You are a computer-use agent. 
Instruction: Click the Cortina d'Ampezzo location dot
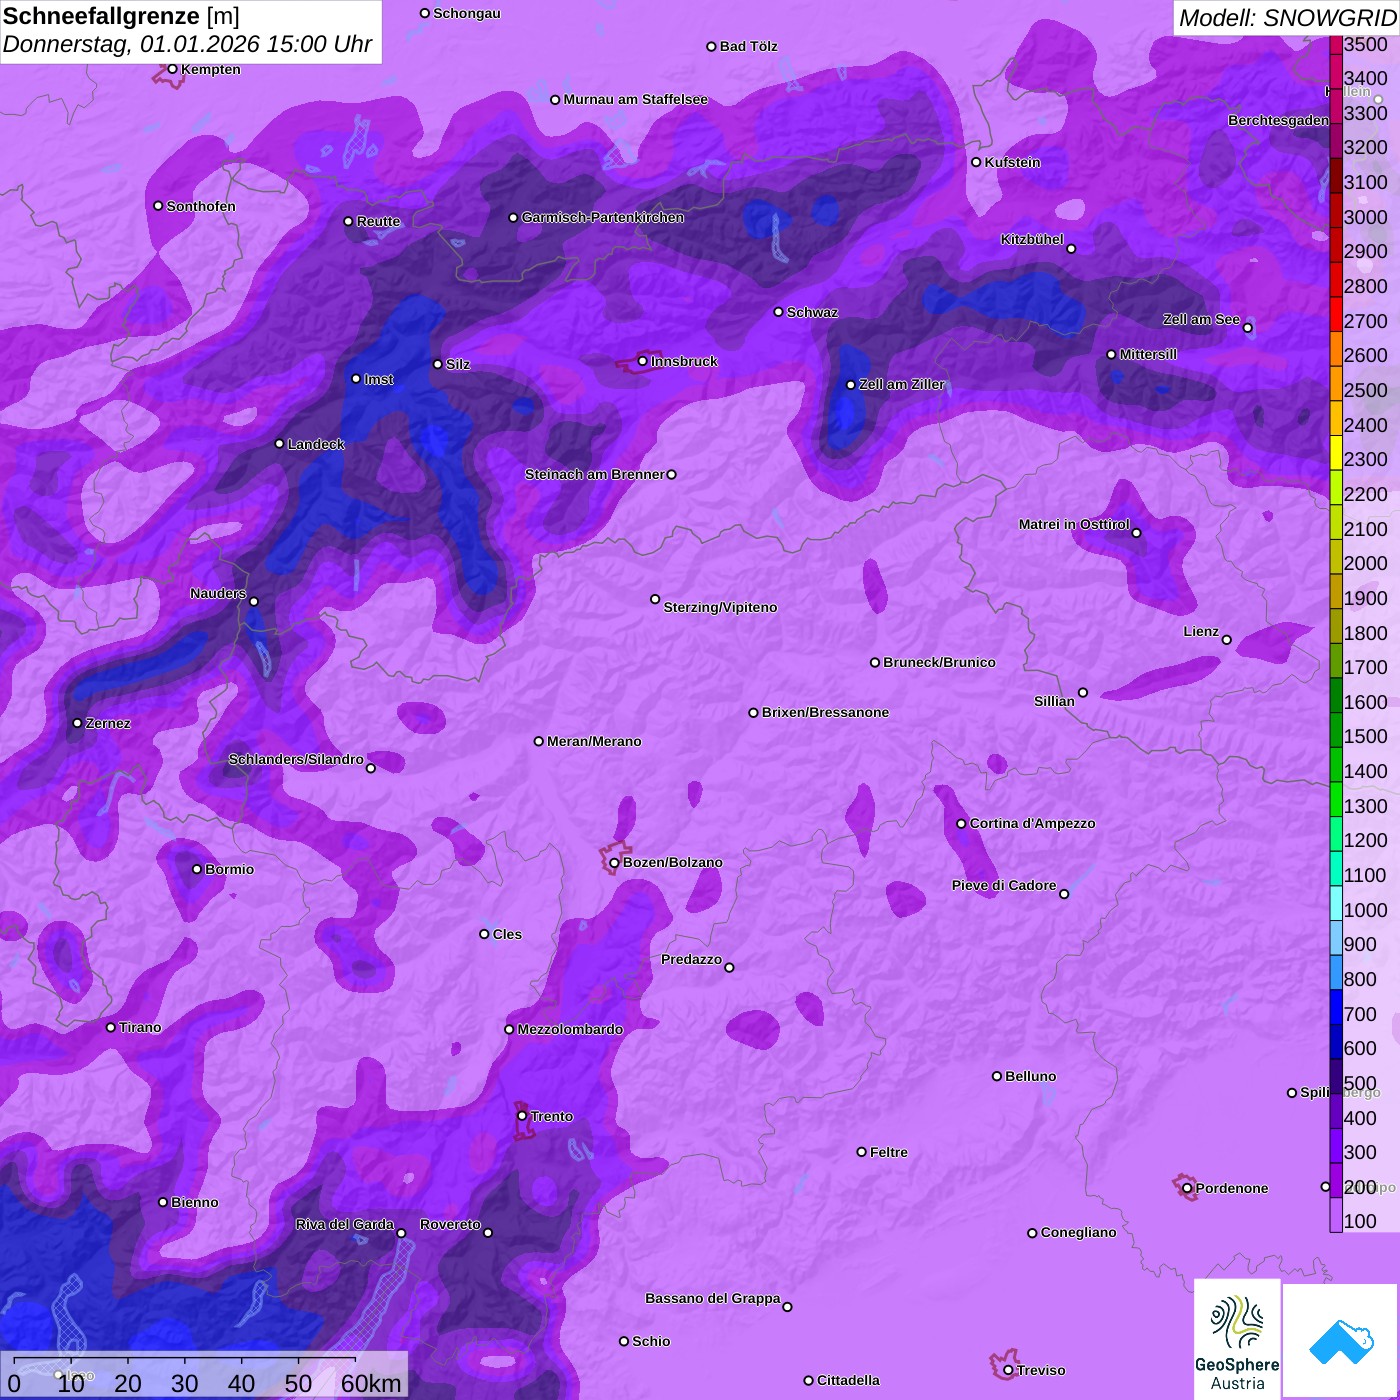coord(961,824)
